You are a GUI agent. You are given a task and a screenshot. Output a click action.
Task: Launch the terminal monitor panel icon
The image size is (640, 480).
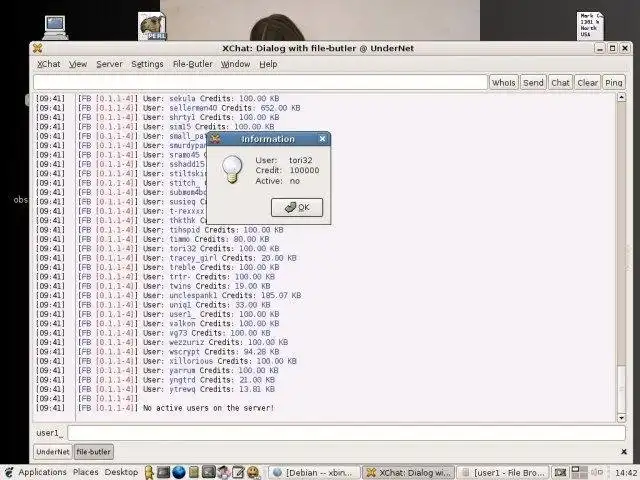click(x=163, y=472)
